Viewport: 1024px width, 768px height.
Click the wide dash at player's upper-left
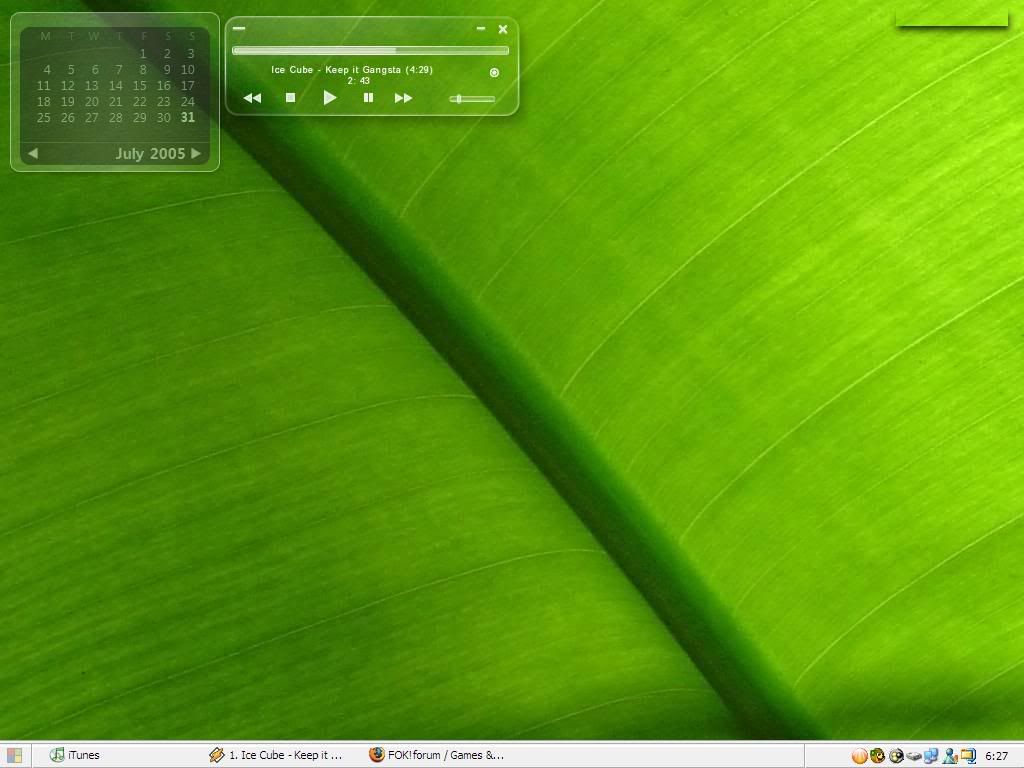pyautogui.click(x=239, y=28)
